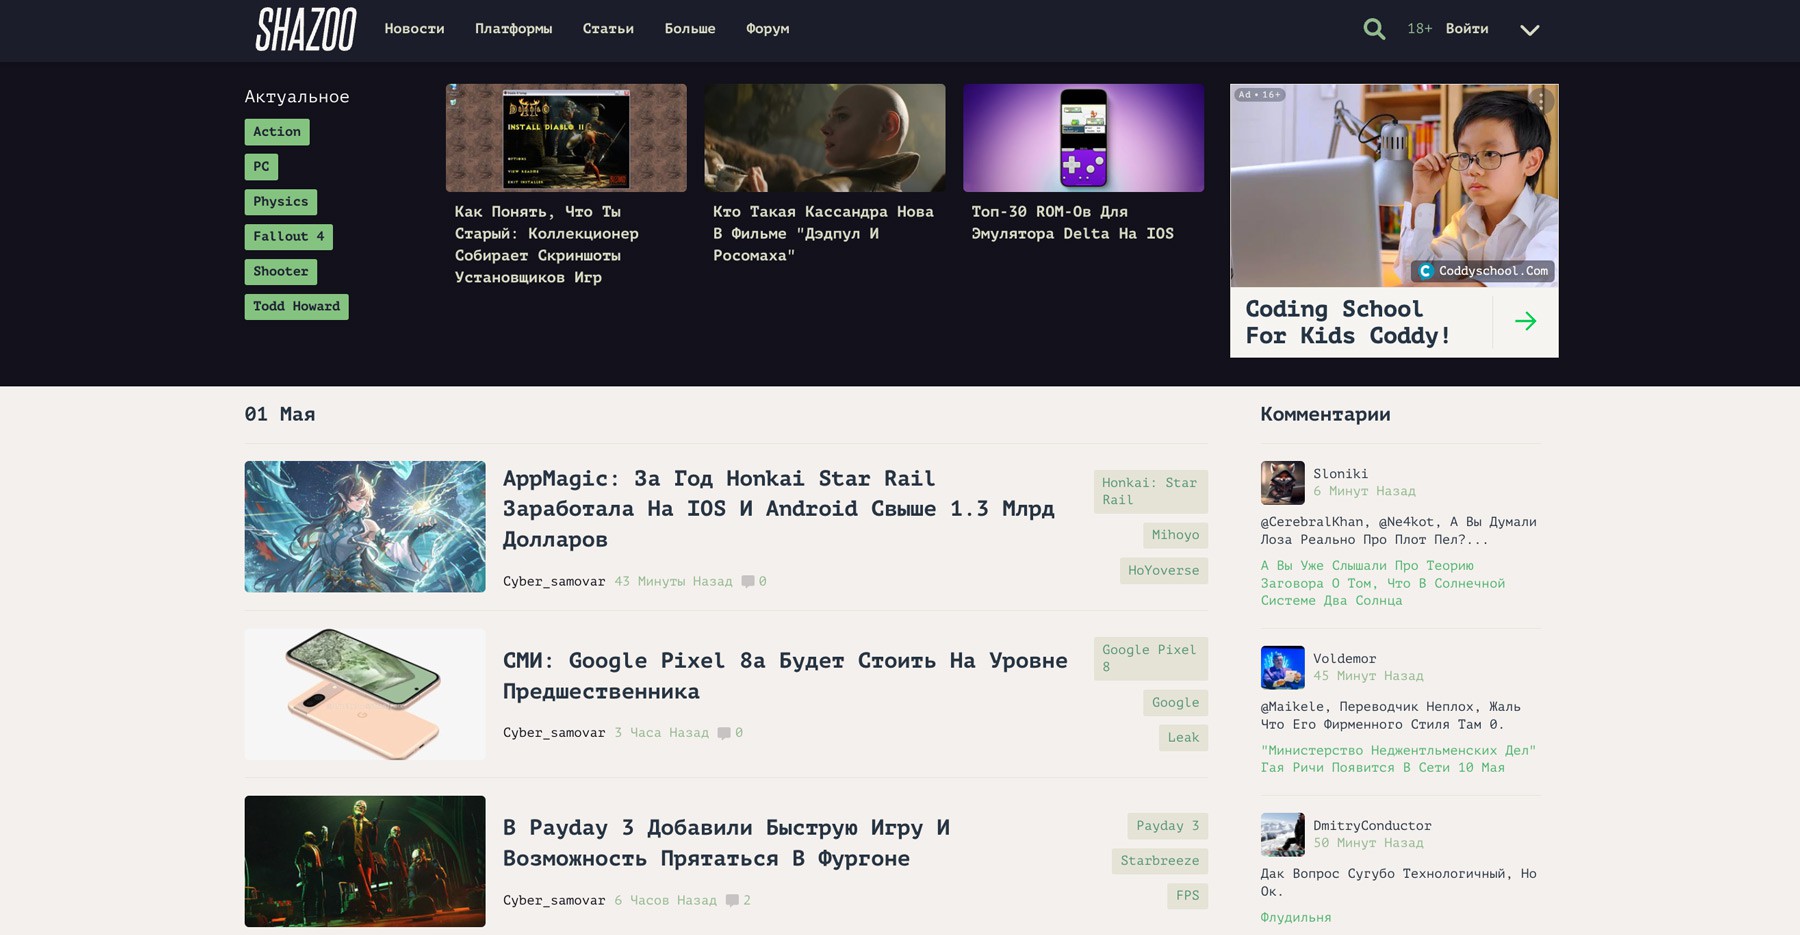
Task: Open Sloniki's avatar
Action: [x=1282, y=483]
